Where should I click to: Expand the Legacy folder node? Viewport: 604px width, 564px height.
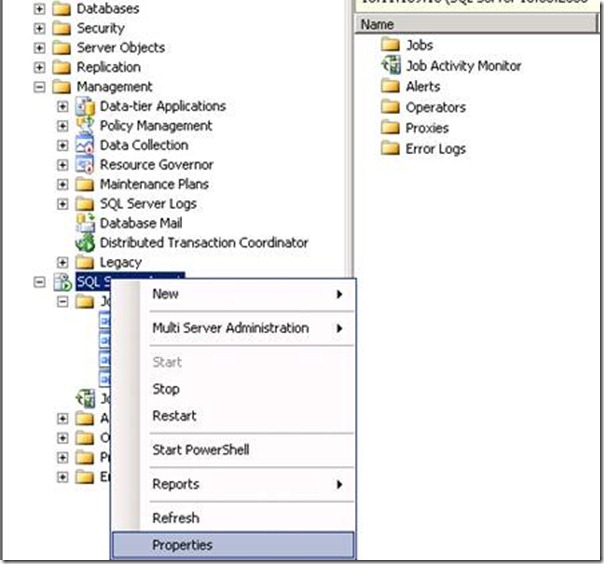click(63, 262)
